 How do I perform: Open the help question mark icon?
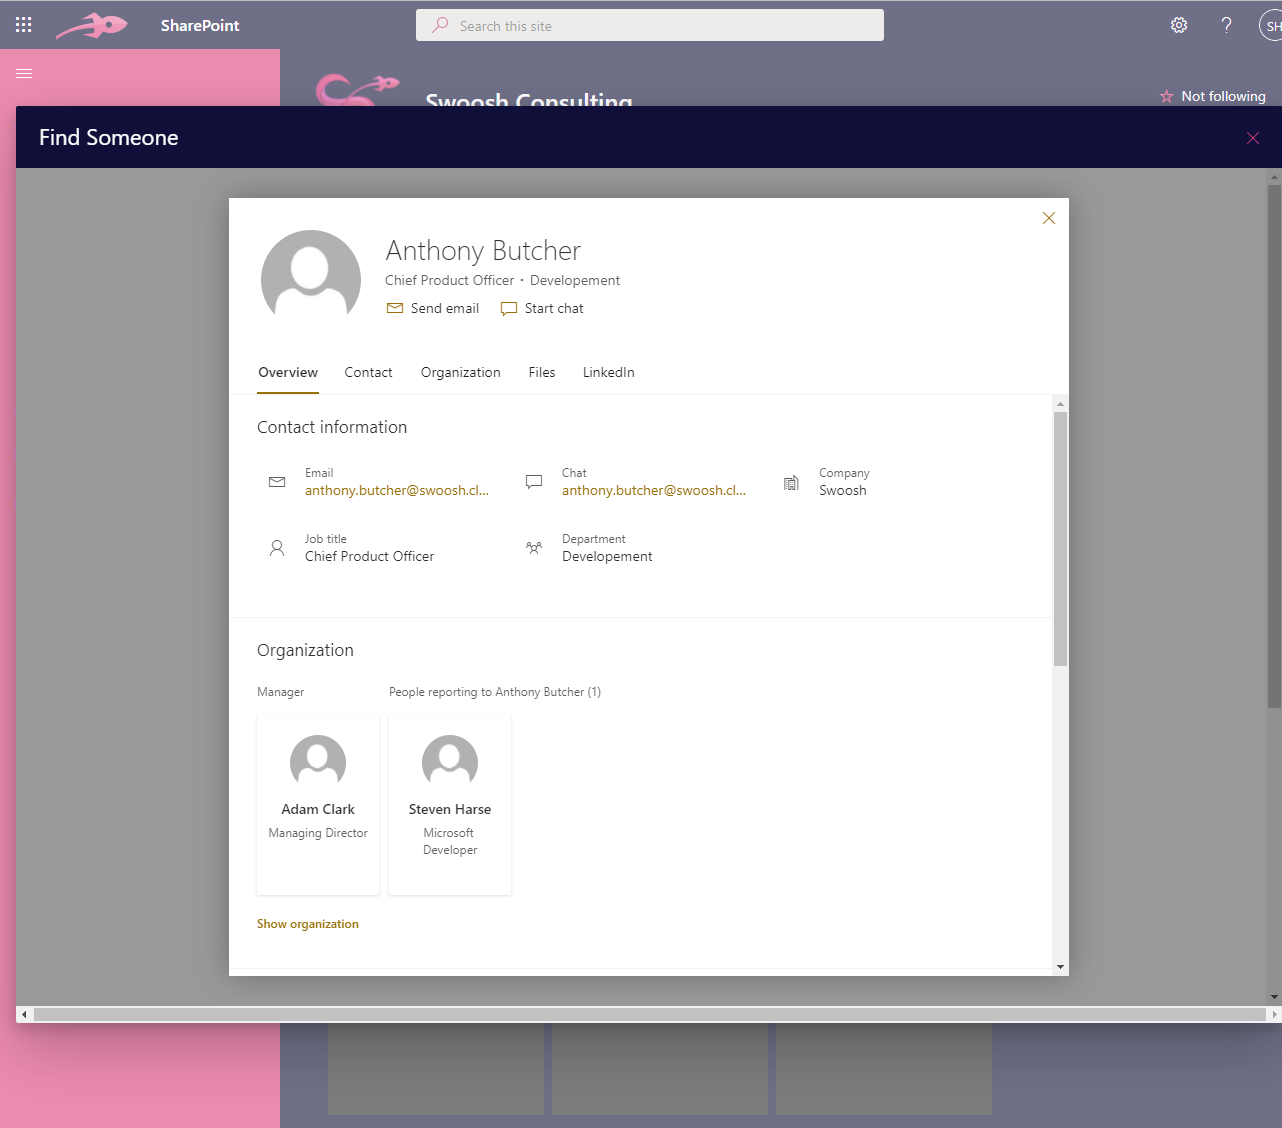[1226, 25]
